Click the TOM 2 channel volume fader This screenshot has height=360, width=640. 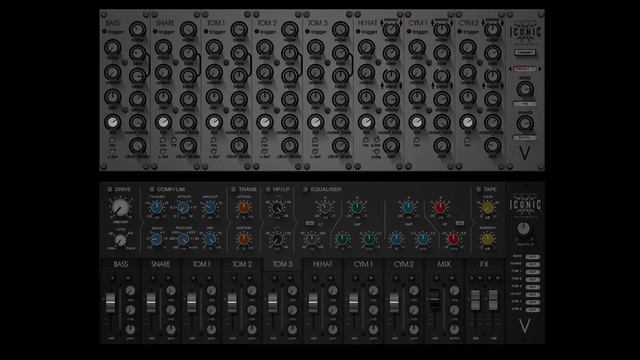(x=232, y=302)
